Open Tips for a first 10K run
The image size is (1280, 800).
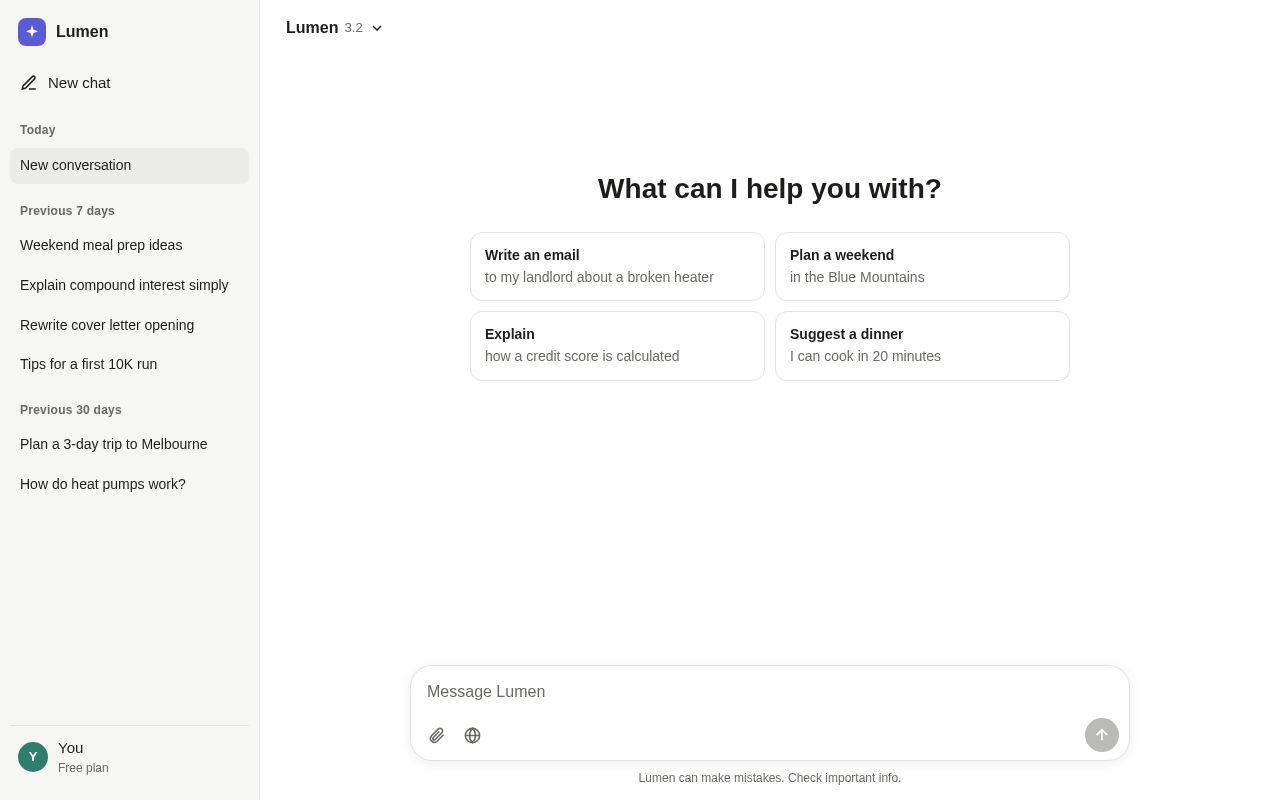point(130,365)
